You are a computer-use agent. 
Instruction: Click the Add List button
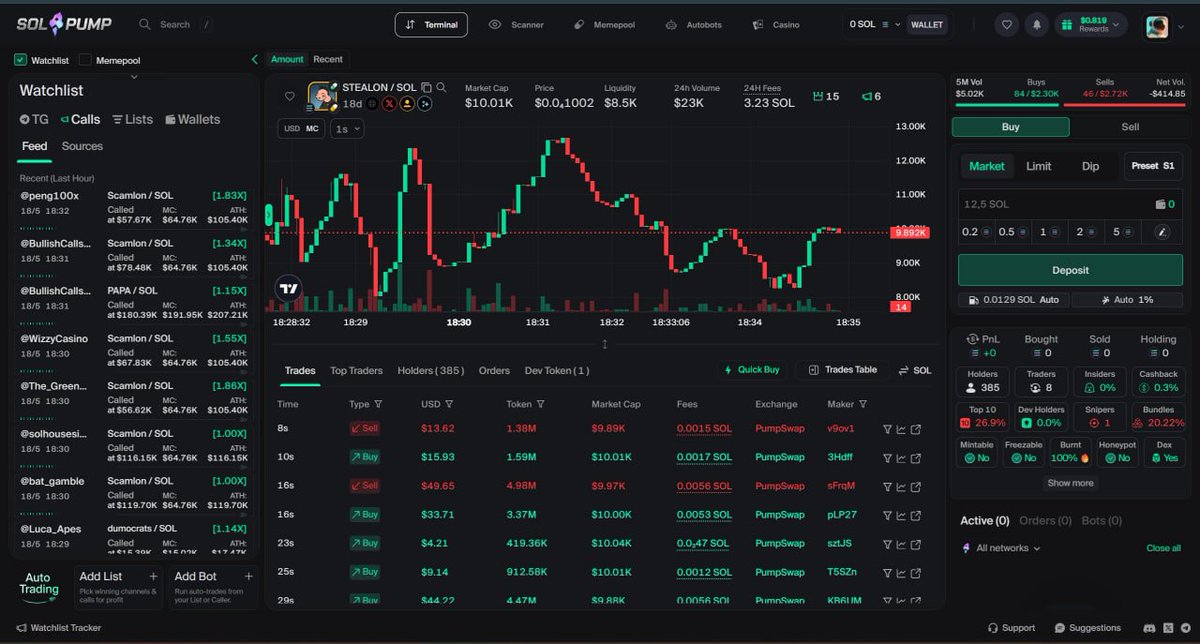pos(118,588)
